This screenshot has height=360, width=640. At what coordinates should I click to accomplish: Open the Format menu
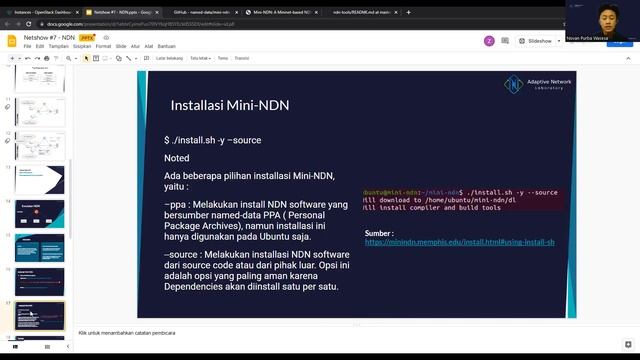(103, 47)
